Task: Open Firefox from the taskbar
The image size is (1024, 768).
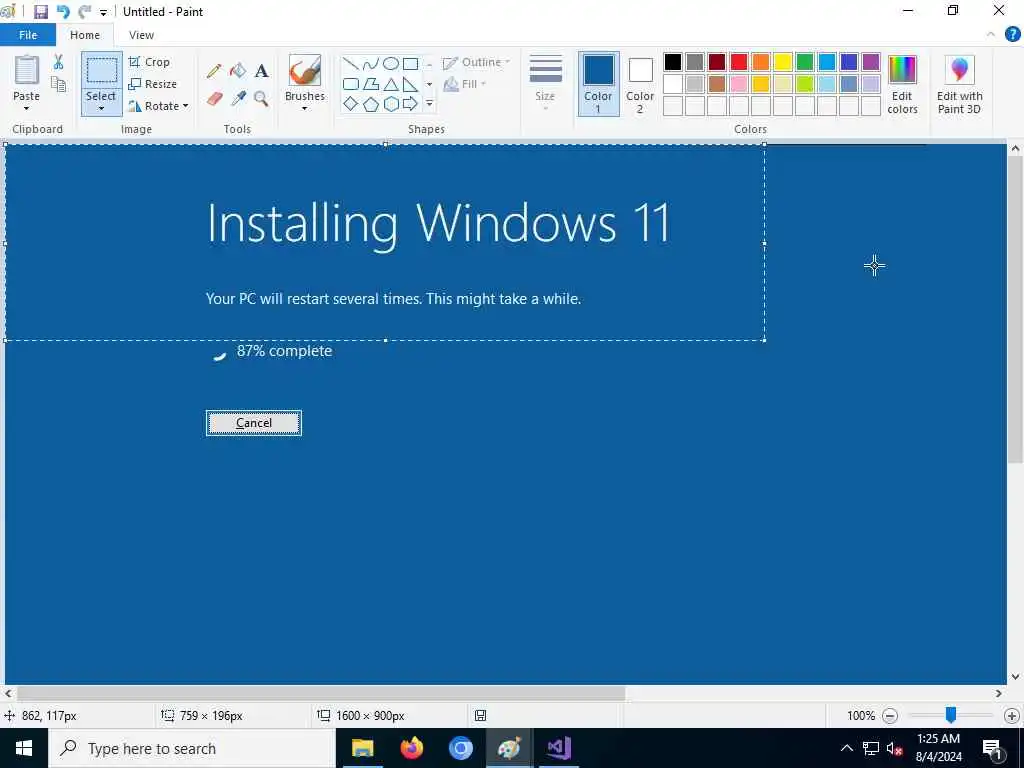Action: coord(411,748)
